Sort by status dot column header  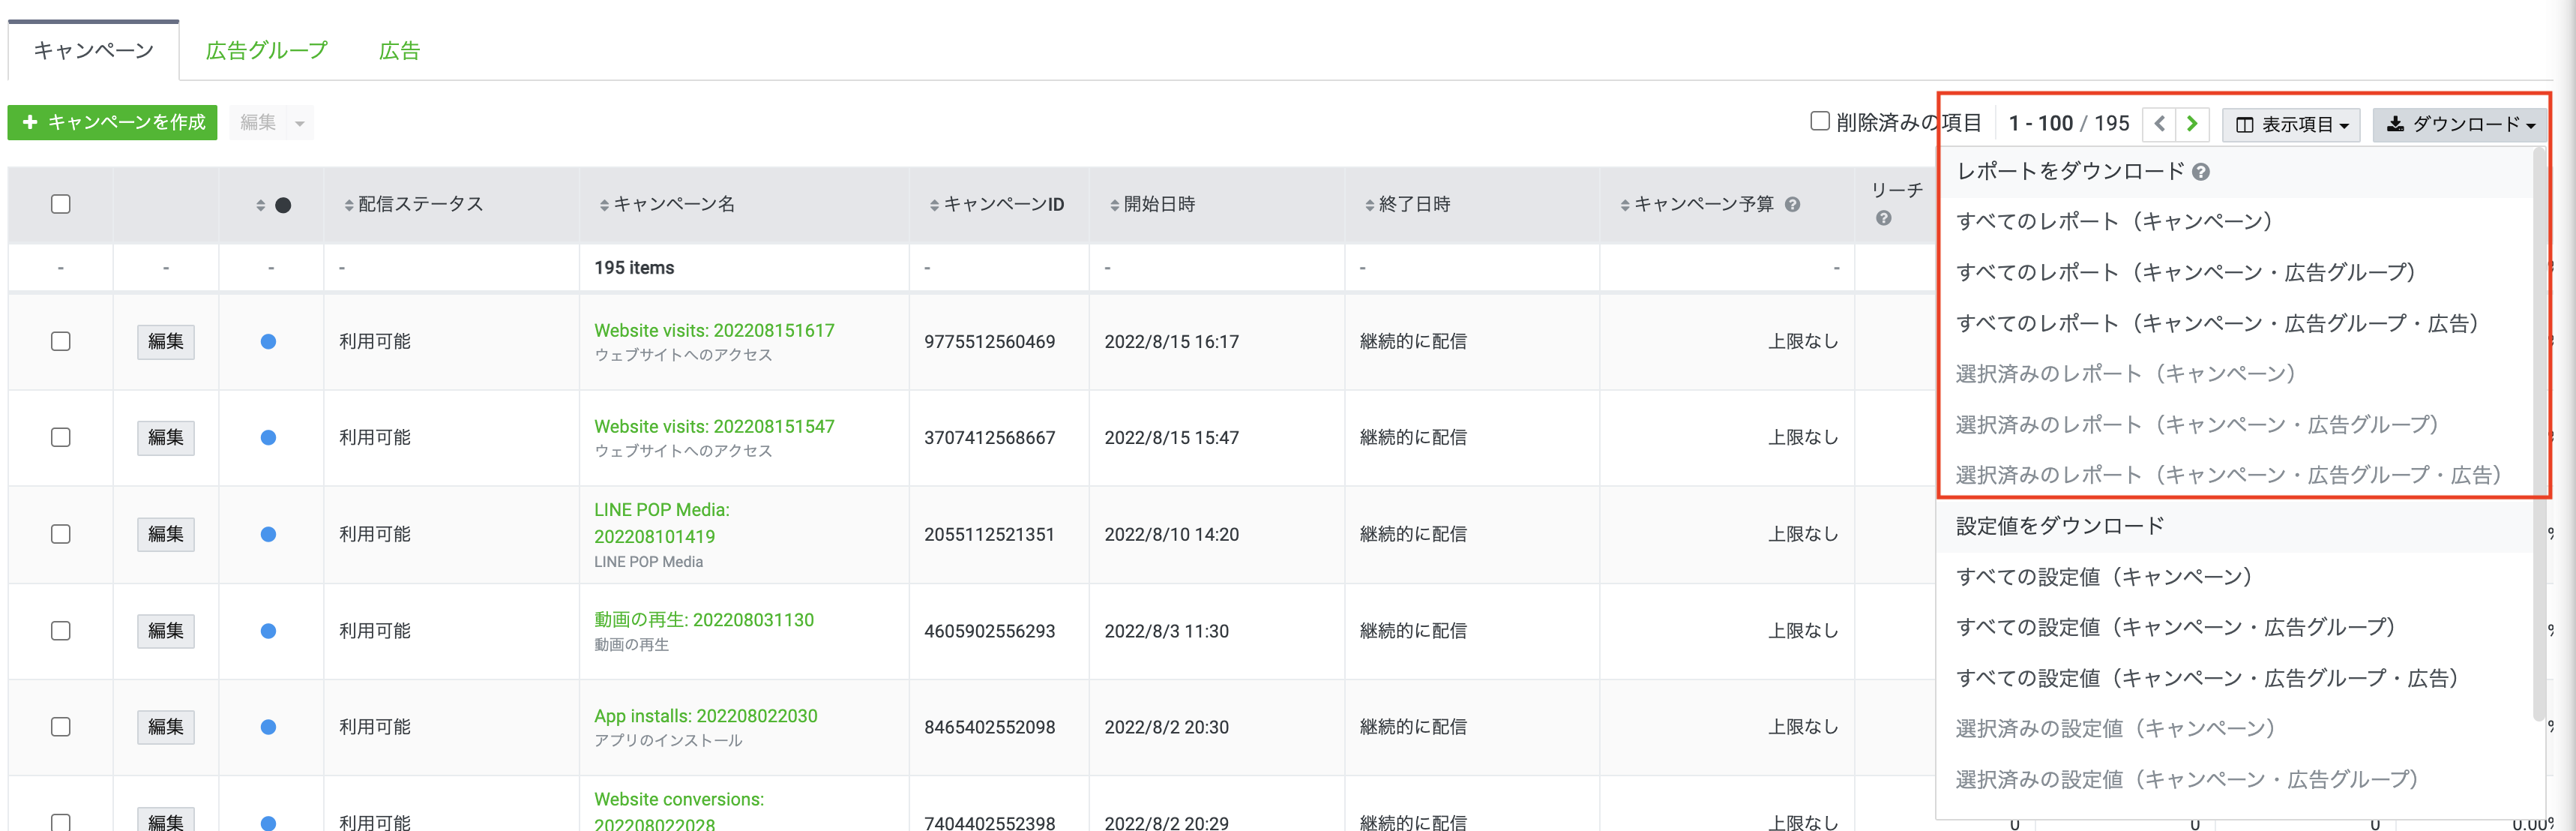pos(272,205)
